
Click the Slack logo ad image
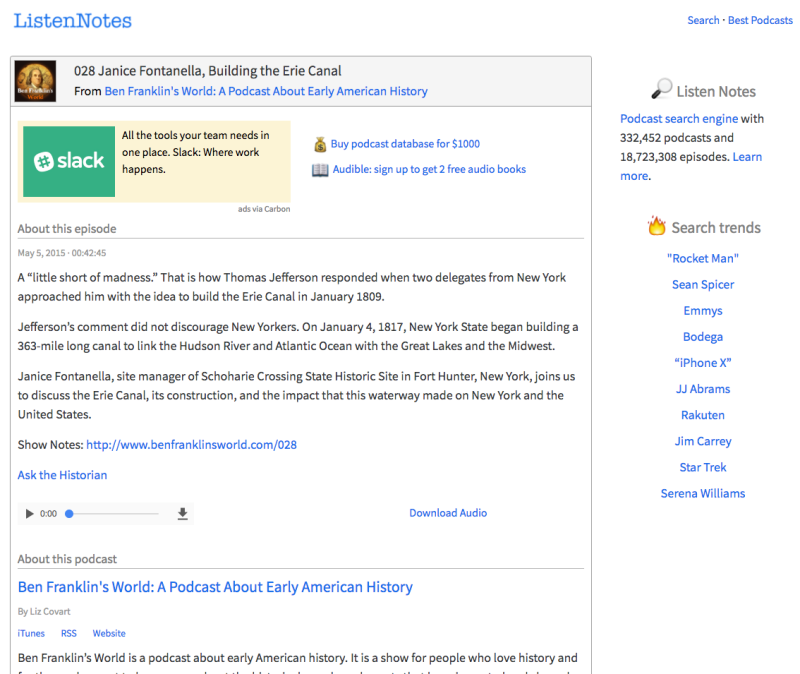69,161
